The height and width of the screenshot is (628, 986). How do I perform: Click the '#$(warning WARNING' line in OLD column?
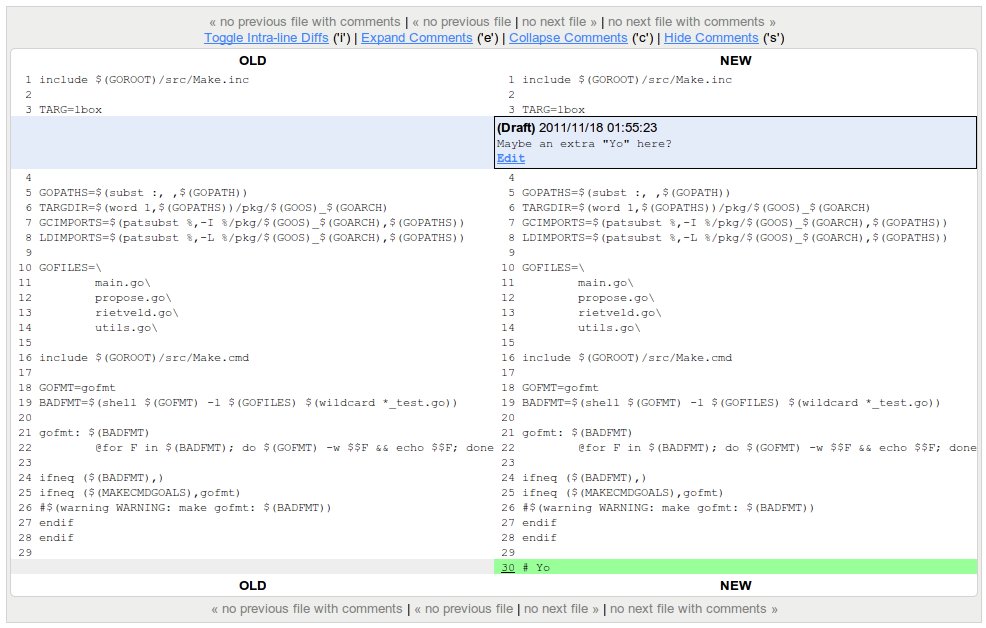185,509
